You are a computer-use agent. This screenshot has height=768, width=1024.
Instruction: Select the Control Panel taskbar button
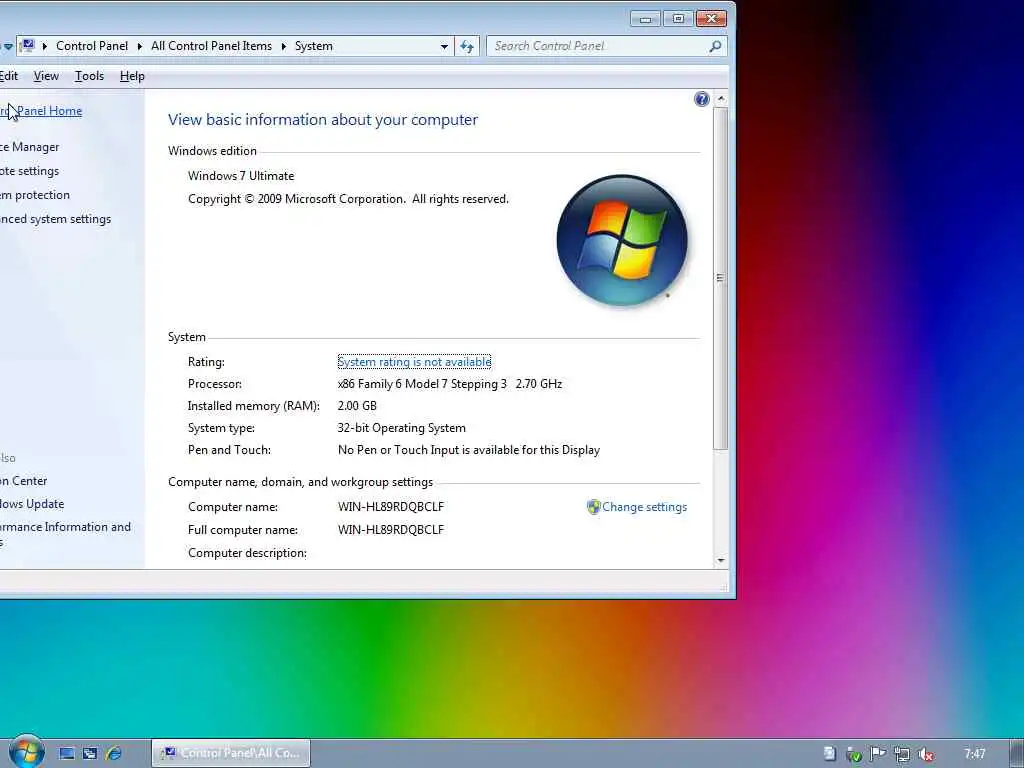point(231,753)
